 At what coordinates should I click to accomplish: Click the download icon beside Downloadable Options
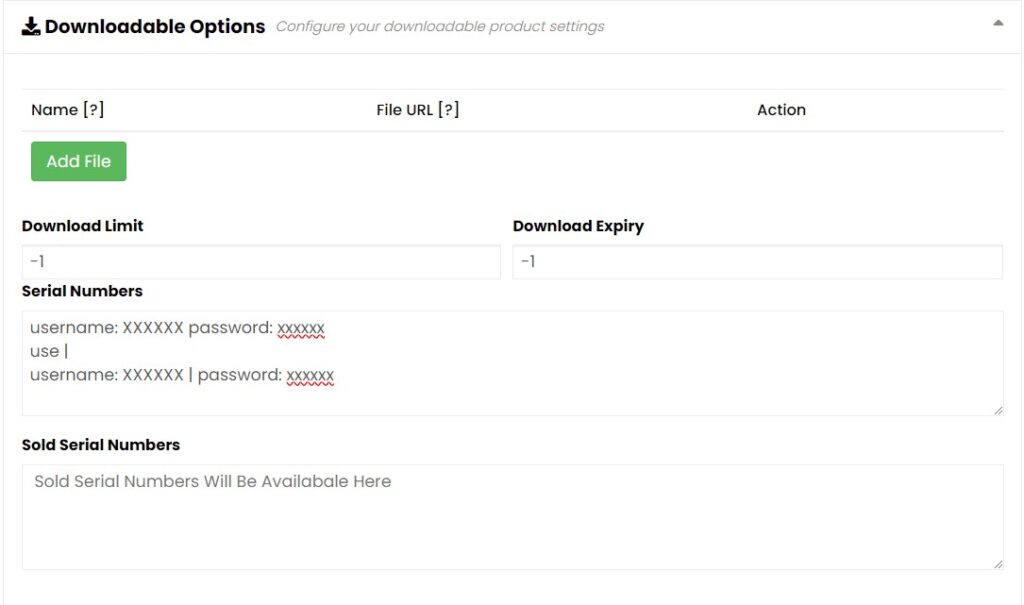pos(31,26)
